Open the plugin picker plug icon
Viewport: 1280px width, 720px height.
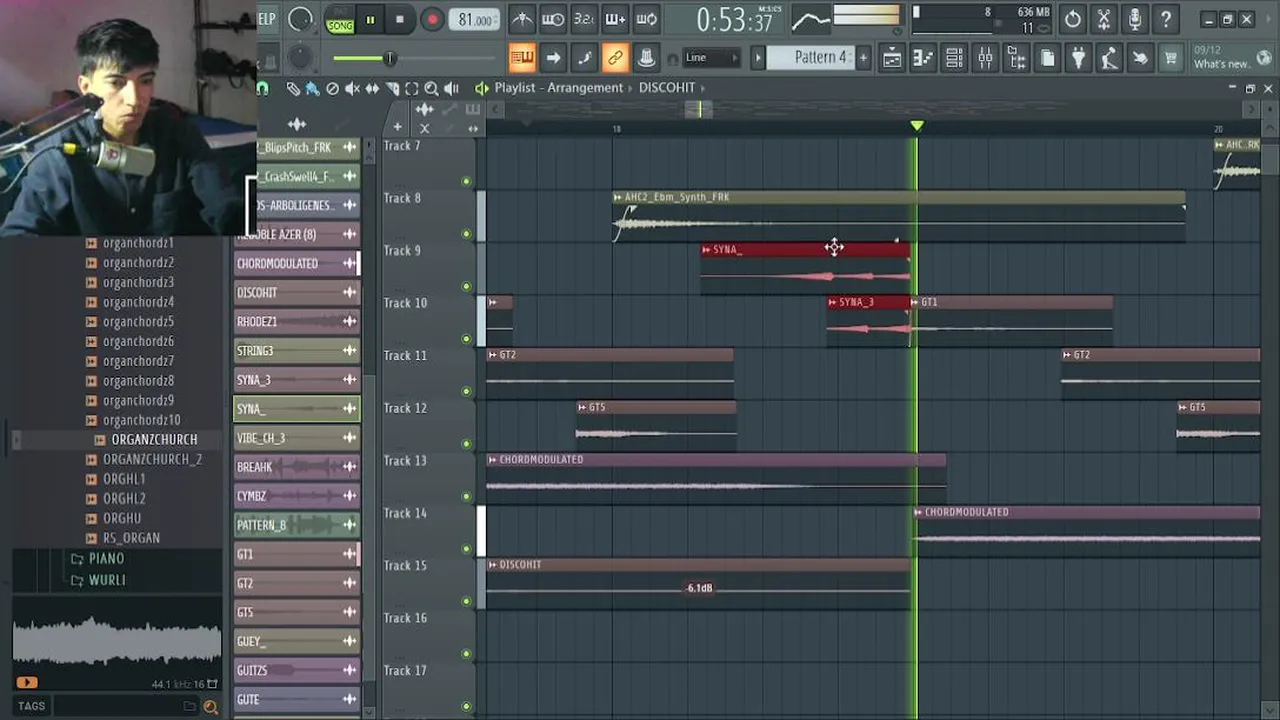click(1078, 58)
